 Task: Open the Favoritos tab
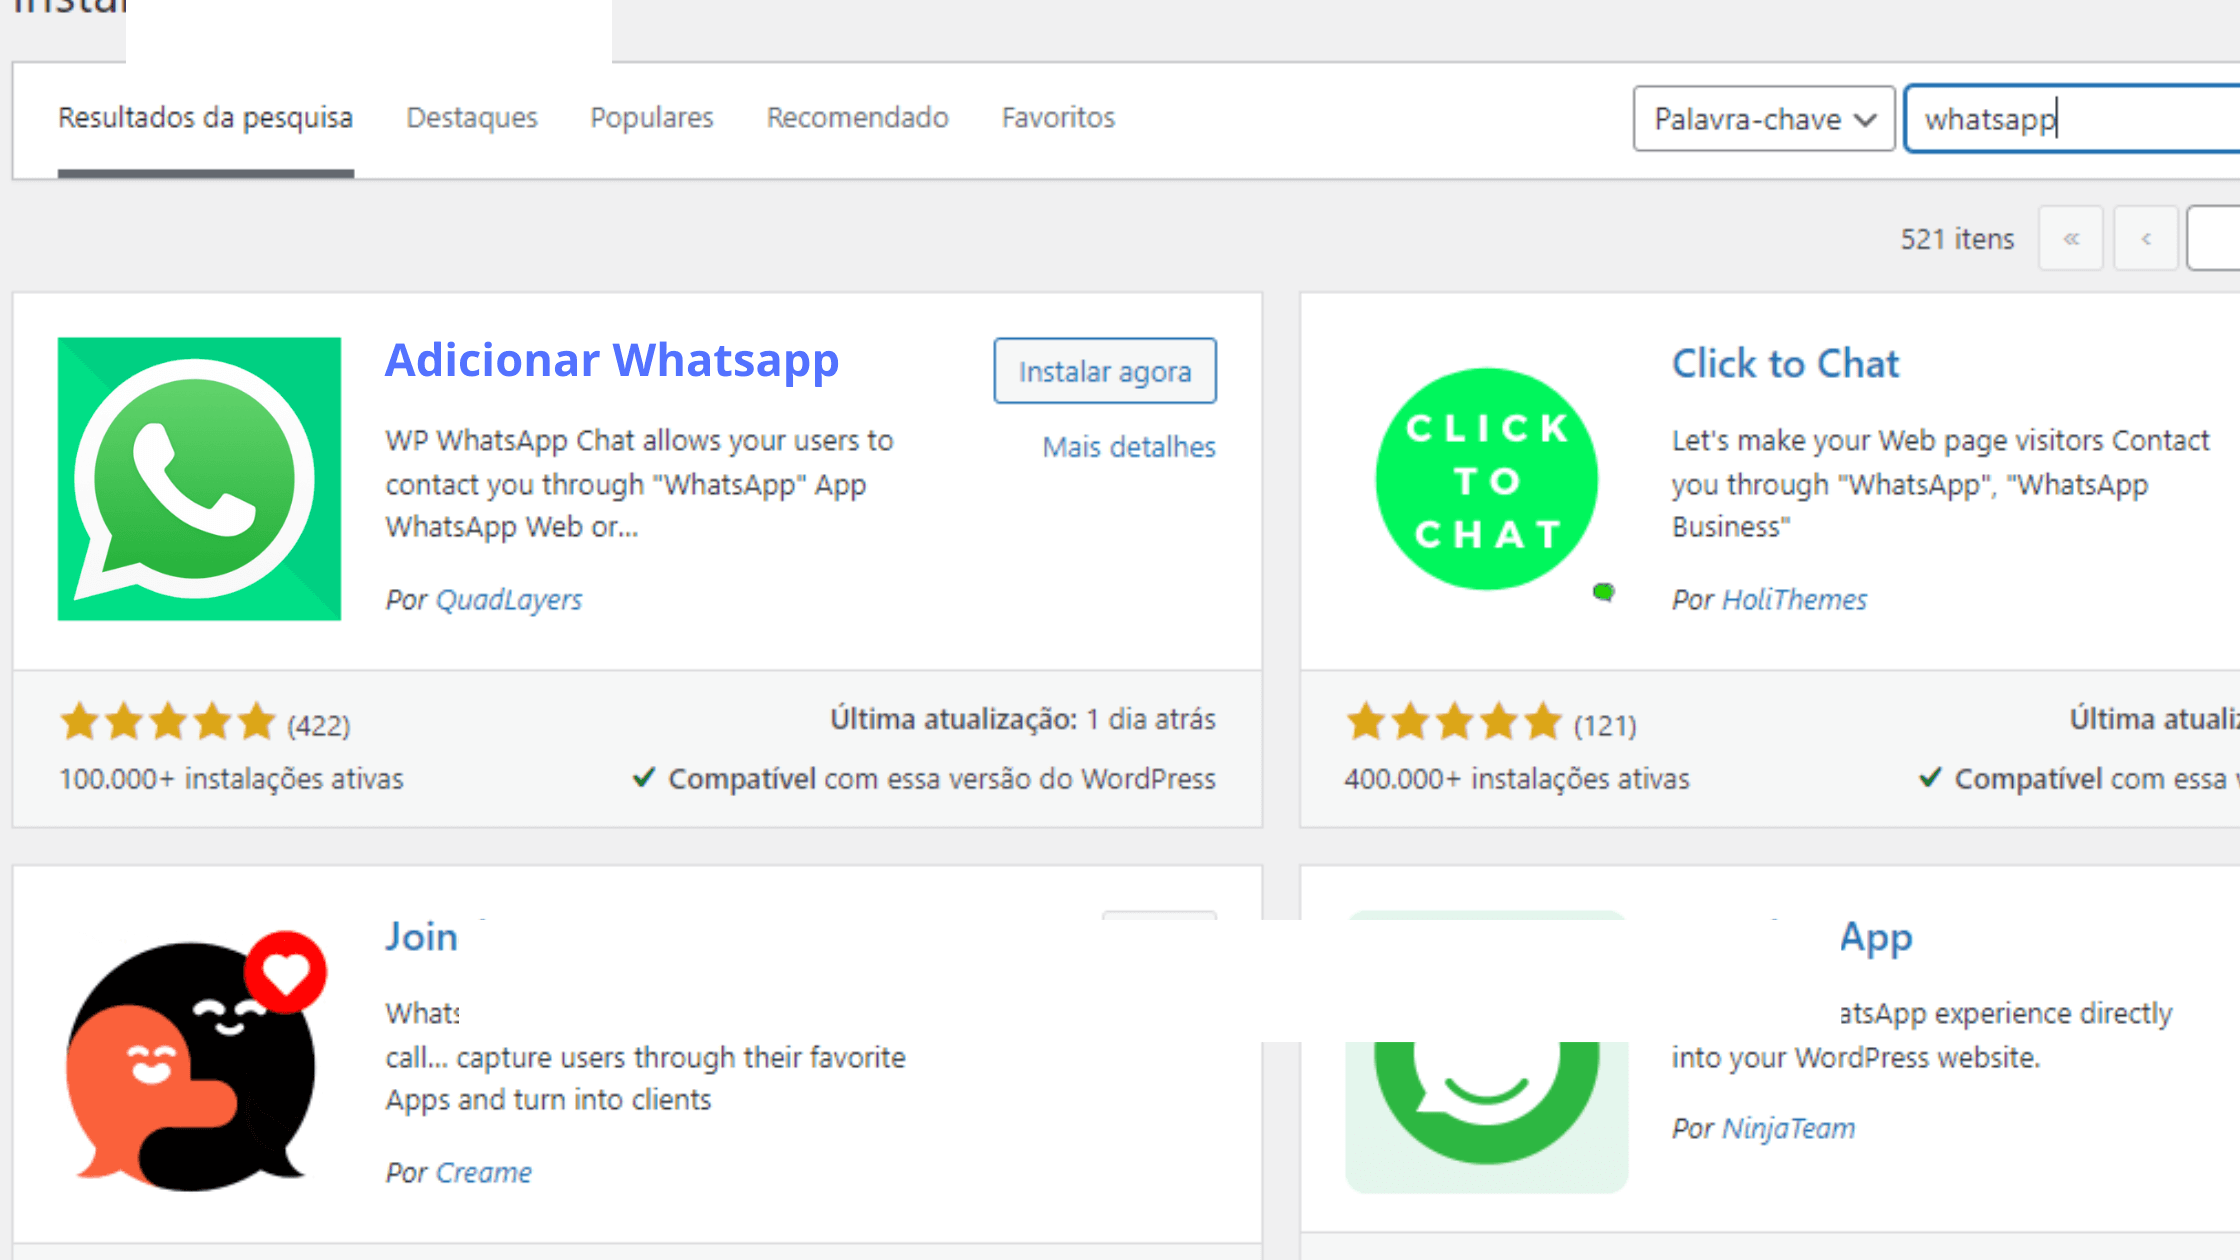pos(1058,118)
